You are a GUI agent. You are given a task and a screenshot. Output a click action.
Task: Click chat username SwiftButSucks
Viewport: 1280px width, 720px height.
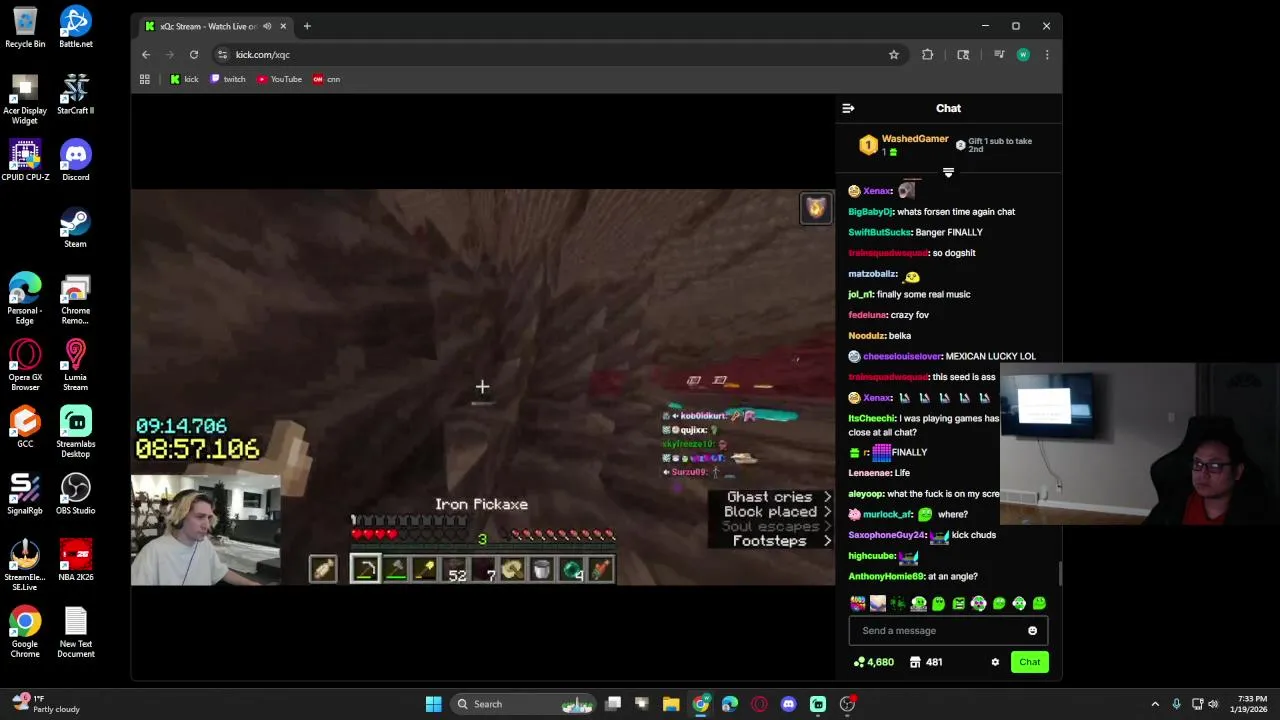[879, 232]
